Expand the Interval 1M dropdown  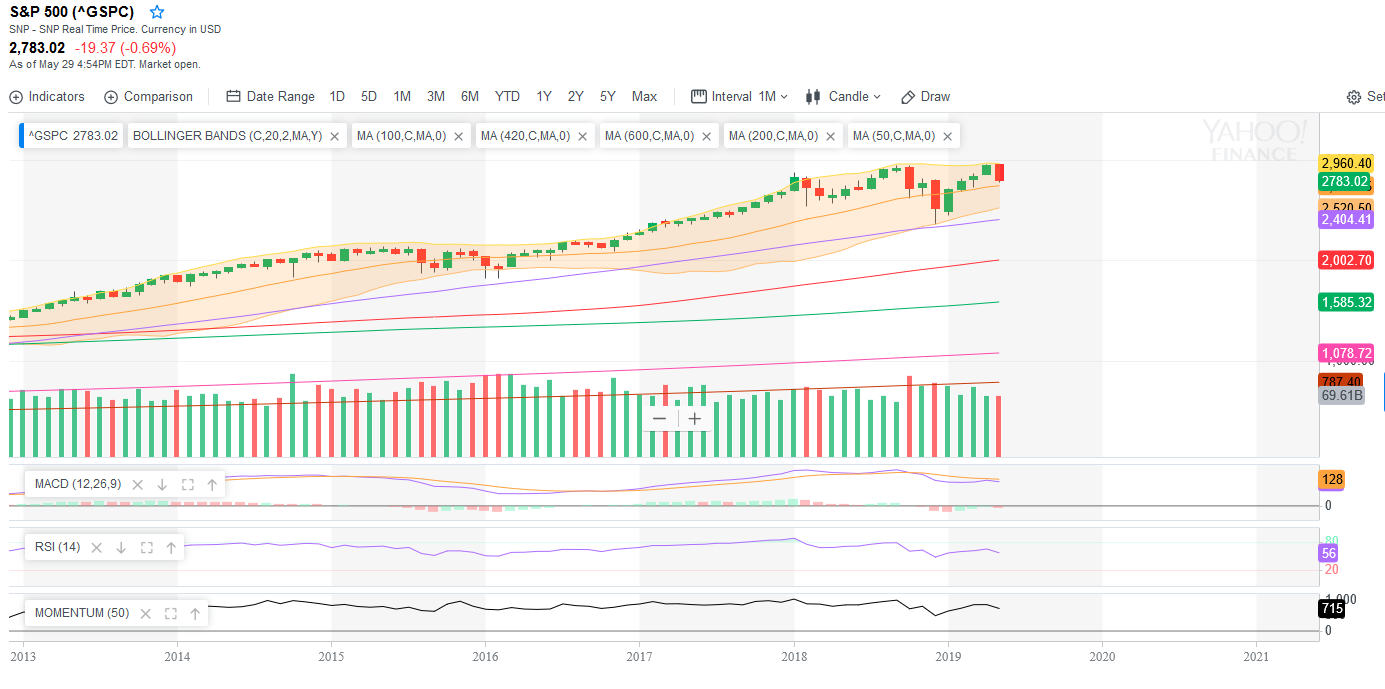pos(740,97)
